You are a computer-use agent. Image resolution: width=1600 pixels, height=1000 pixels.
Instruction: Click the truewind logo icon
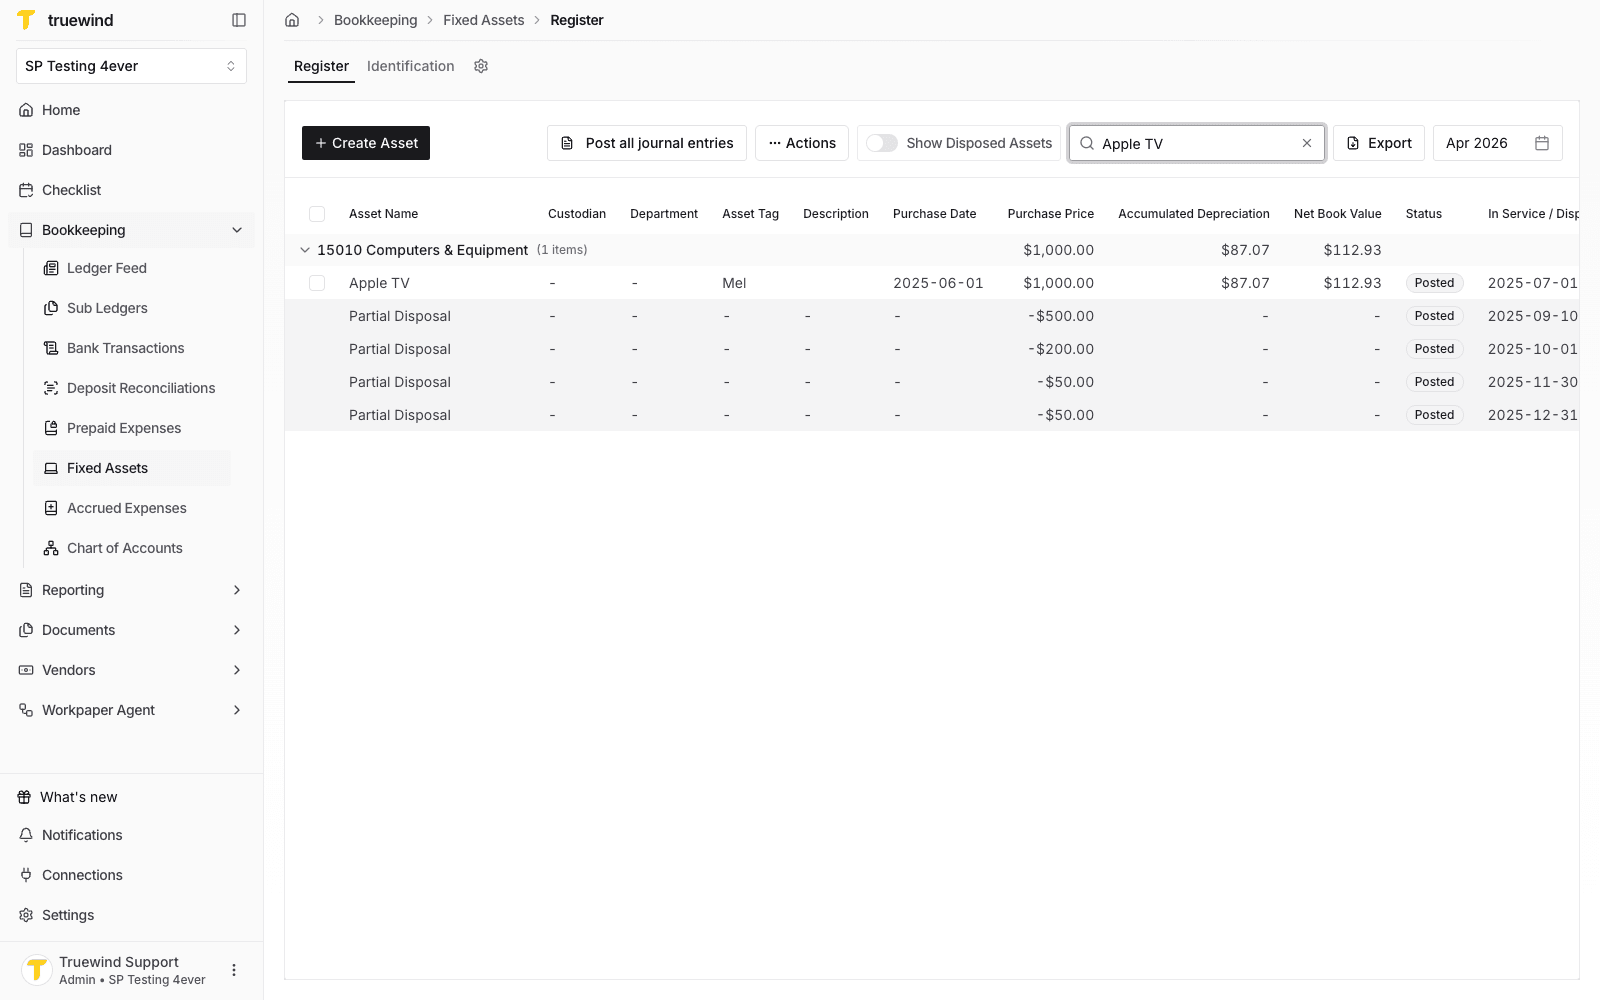pyautogui.click(x=27, y=20)
